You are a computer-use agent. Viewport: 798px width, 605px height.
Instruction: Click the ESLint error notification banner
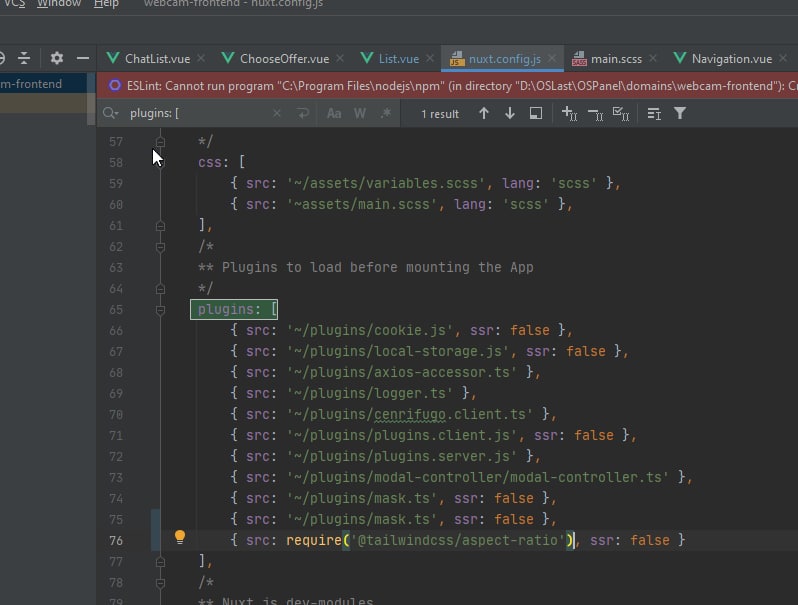tap(447, 85)
